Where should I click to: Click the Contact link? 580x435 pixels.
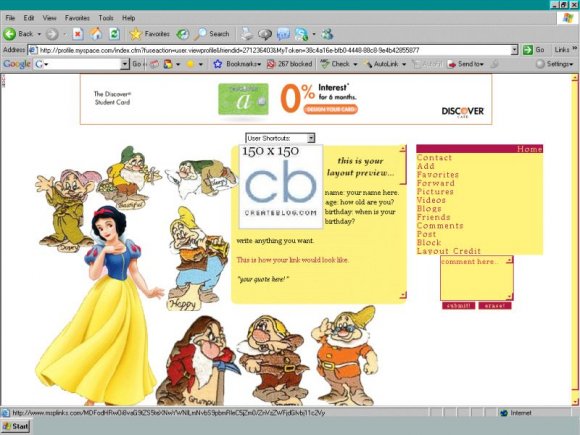click(x=434, y=158)
